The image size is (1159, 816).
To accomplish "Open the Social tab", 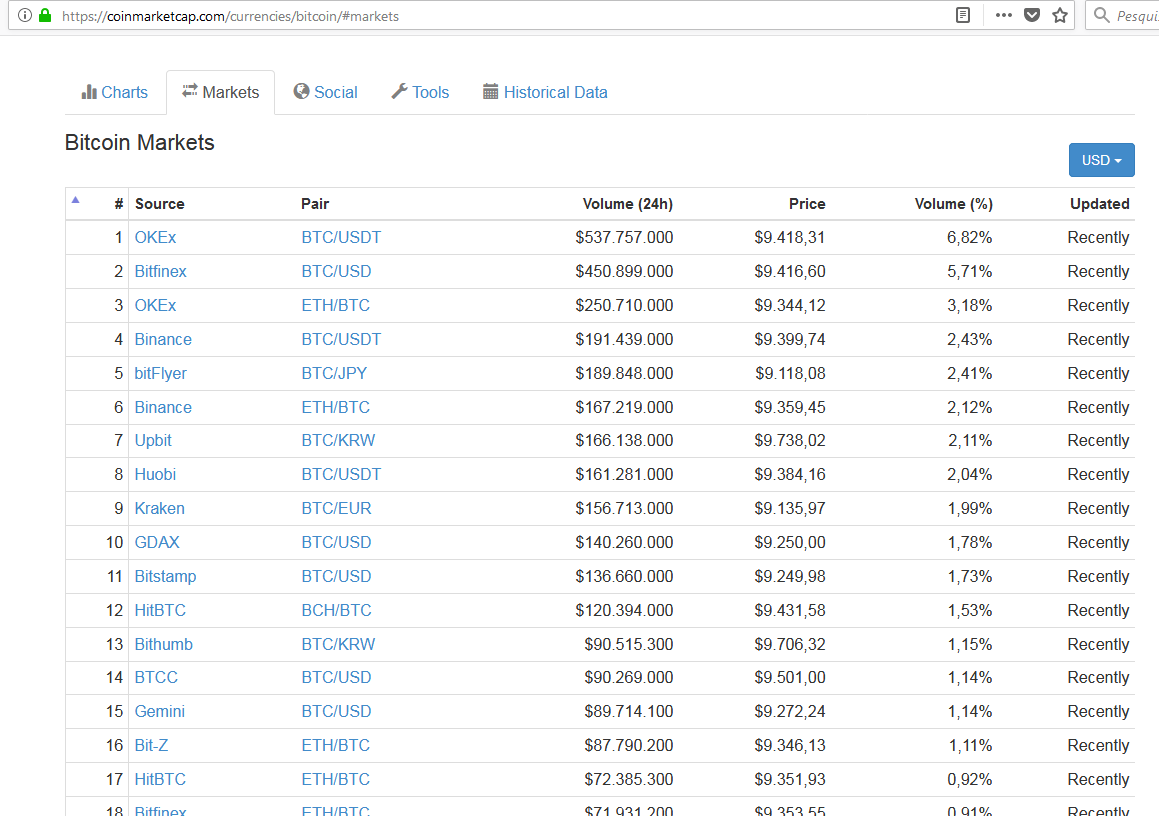I will tap(325, 92).
